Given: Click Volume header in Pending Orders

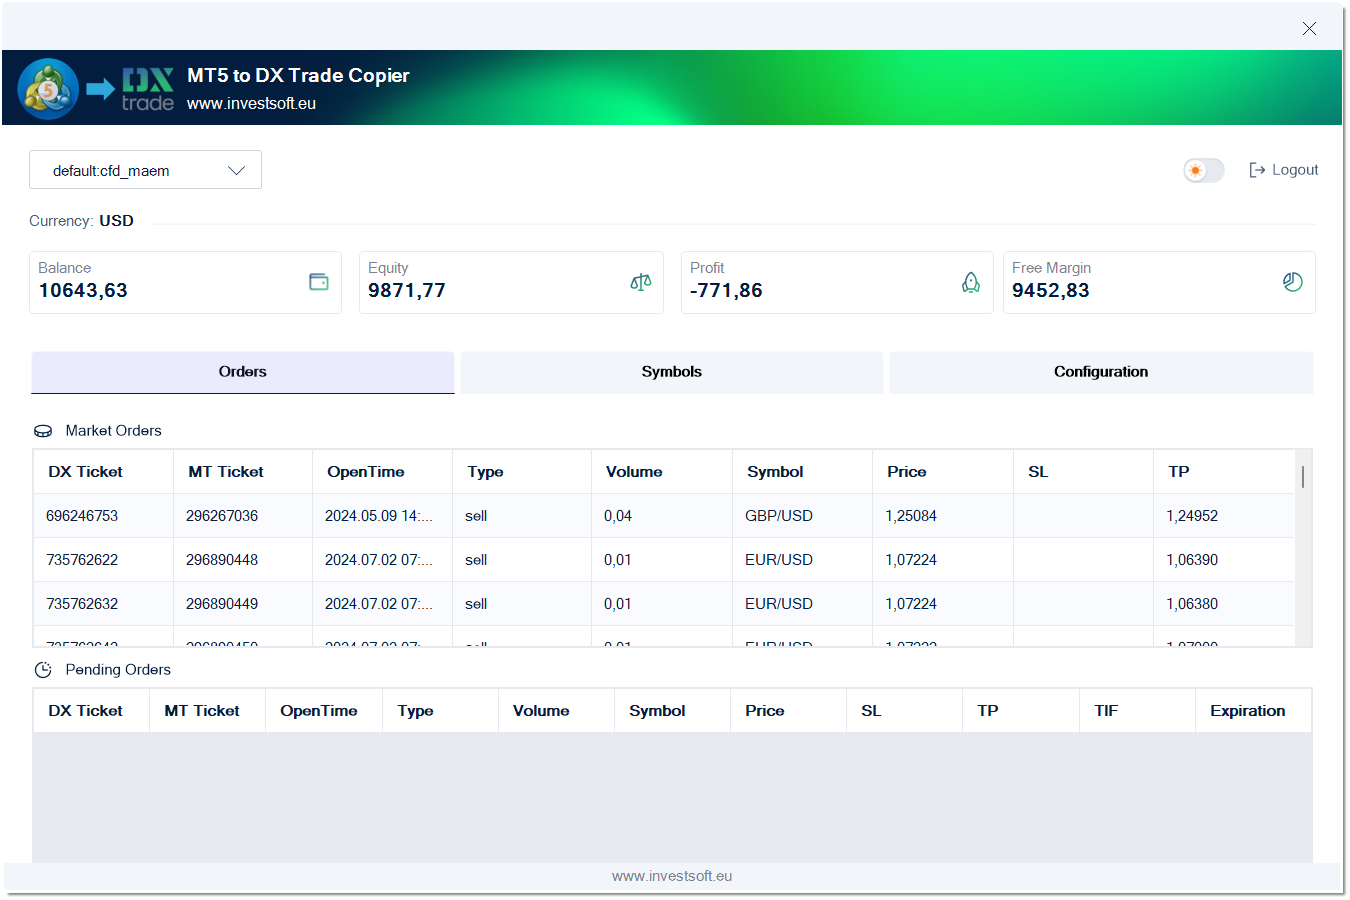Looking at the screenshot, I should tap(556, 711).
